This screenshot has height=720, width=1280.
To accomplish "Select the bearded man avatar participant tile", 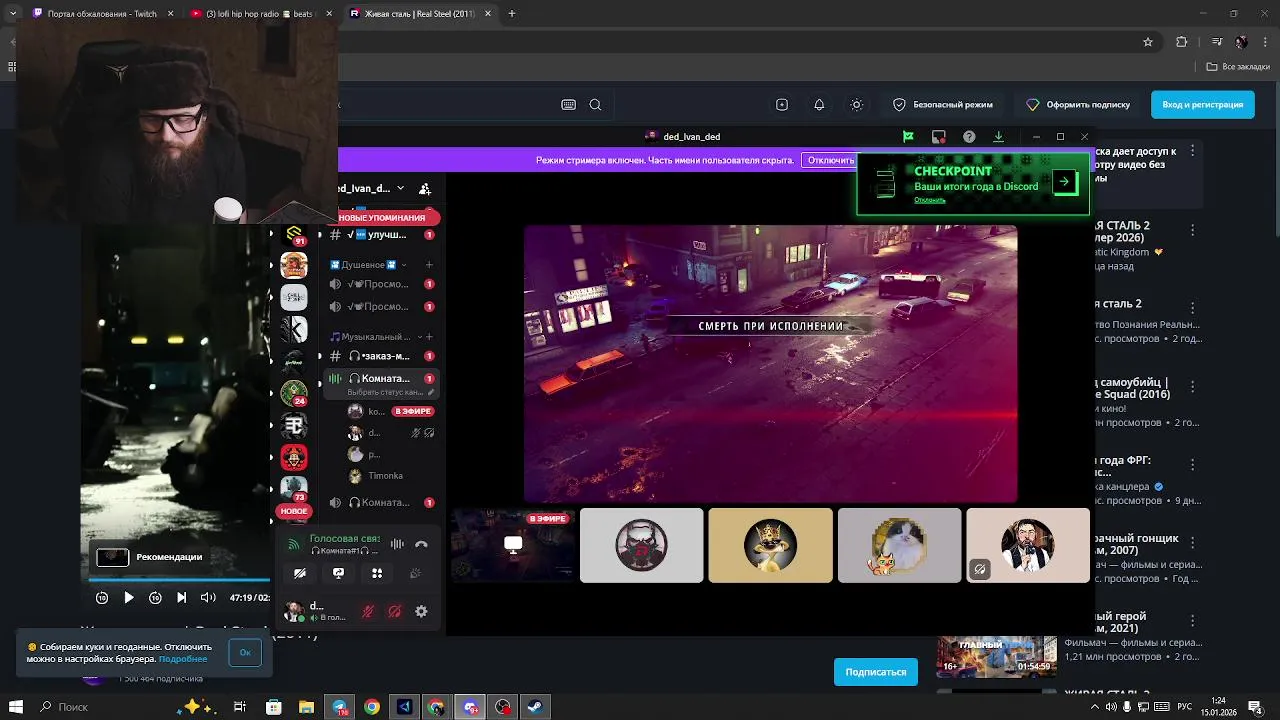I will click(x=1028, y=545).
